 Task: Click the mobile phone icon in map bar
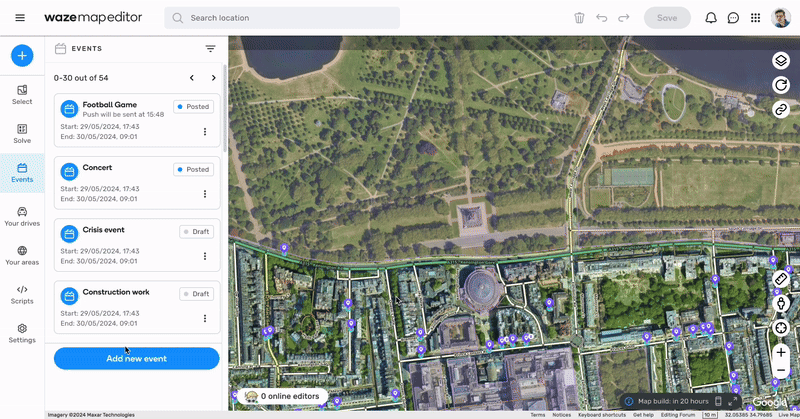pyautogui.click(x=718, y=401)
